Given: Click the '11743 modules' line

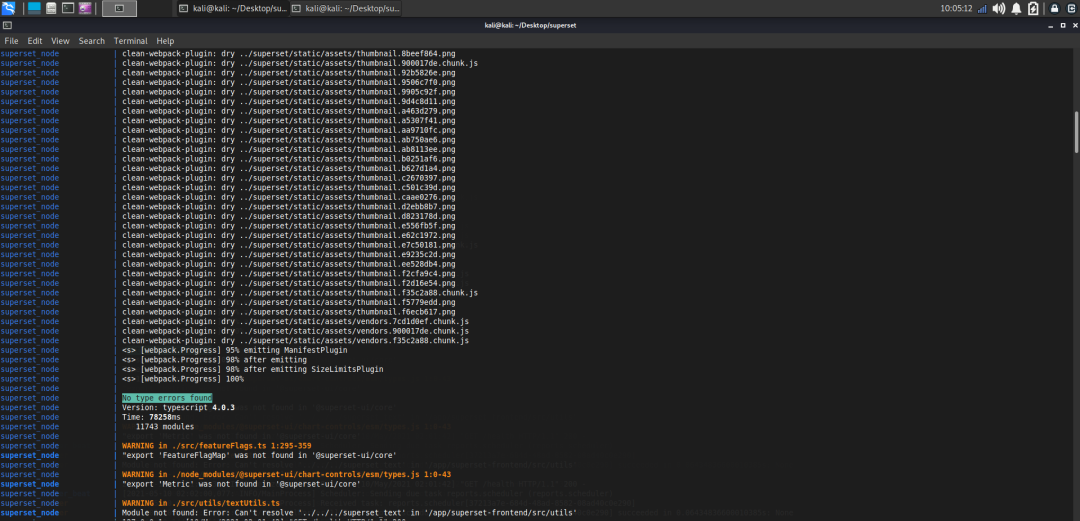Looking at the screenshot, I should pyautogui.click(x=165, y=427).
